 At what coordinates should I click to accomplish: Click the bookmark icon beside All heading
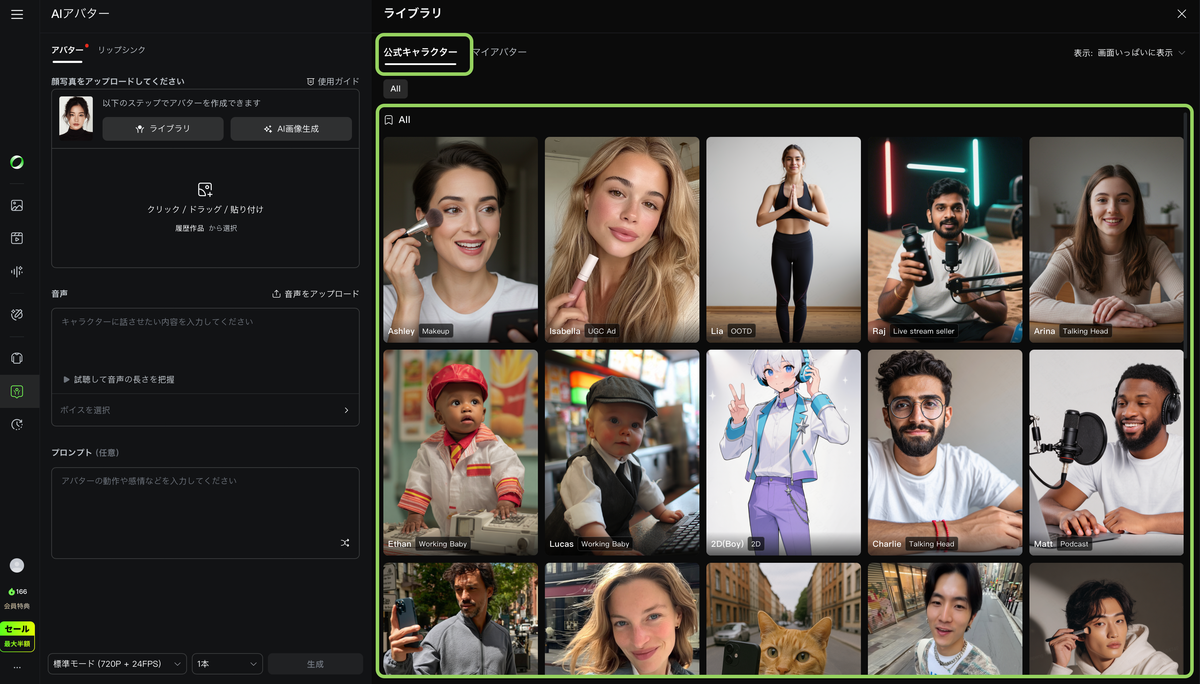pos(389,120)
